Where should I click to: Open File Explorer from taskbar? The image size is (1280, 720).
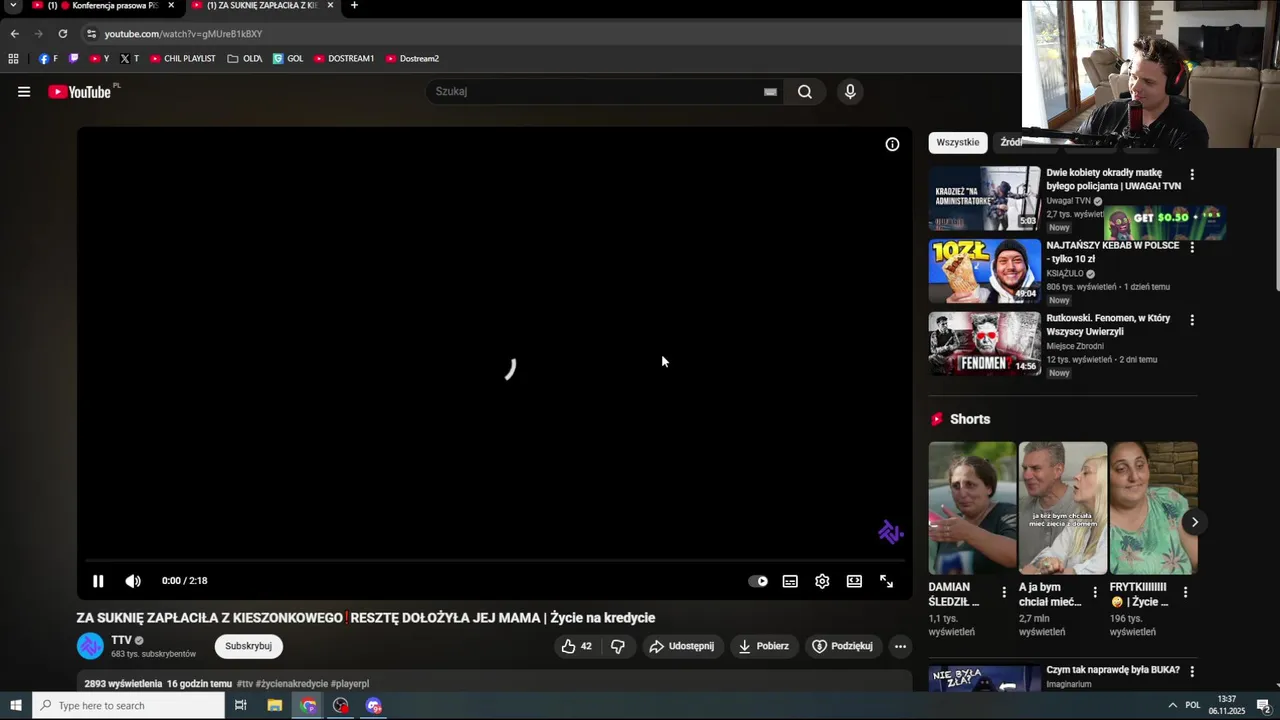274,706
